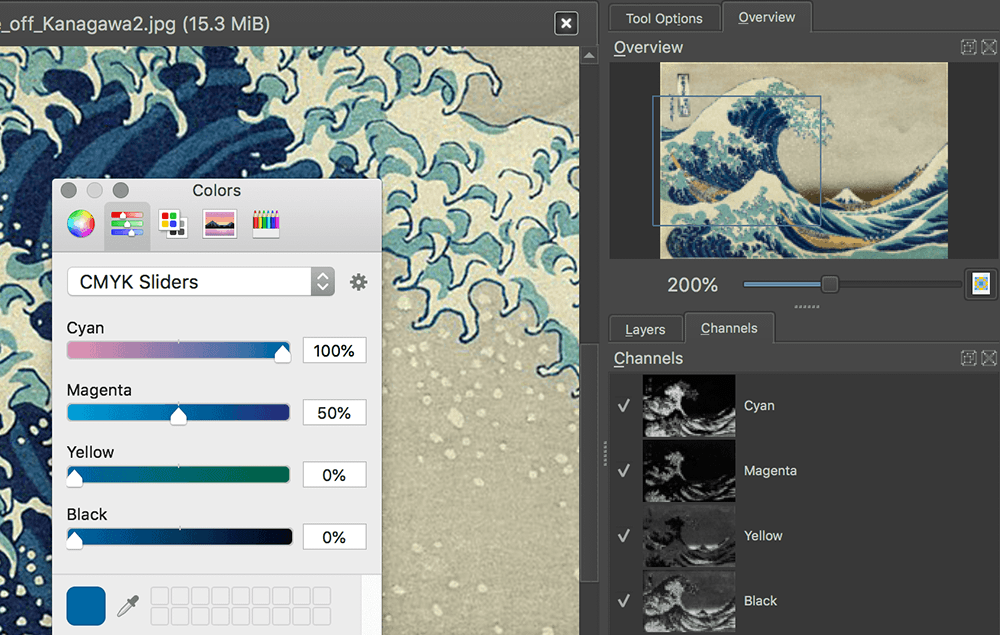The width and height of the screenshot is (1000, 635).
Task: Click the current blue color swatch
Action: [x=86, y=606]
